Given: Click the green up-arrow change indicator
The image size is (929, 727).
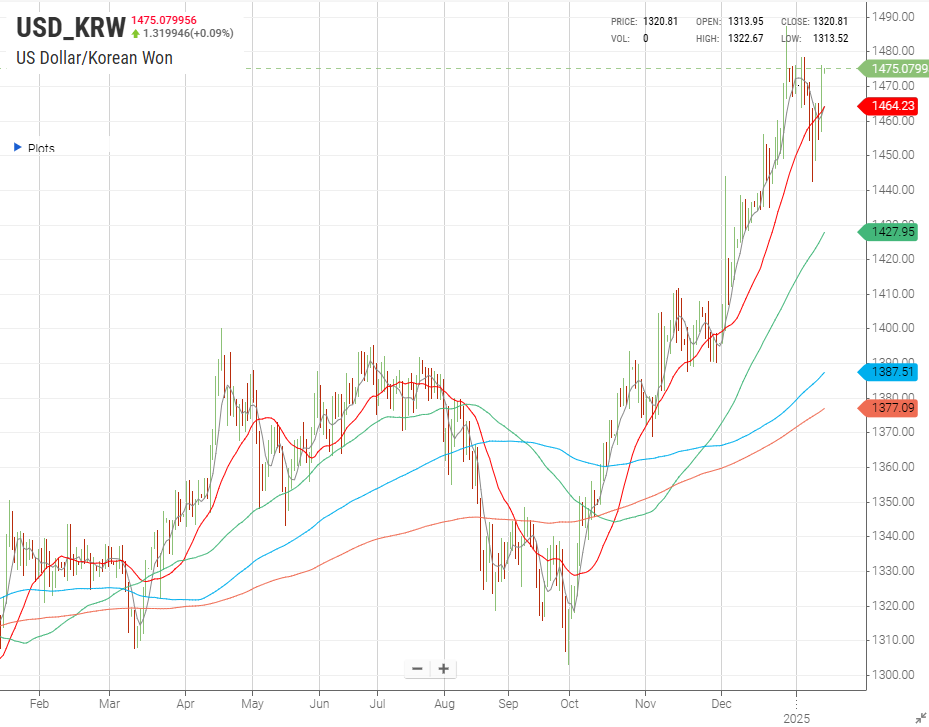Looking at the screenshot, I should [x=136, y=34].
